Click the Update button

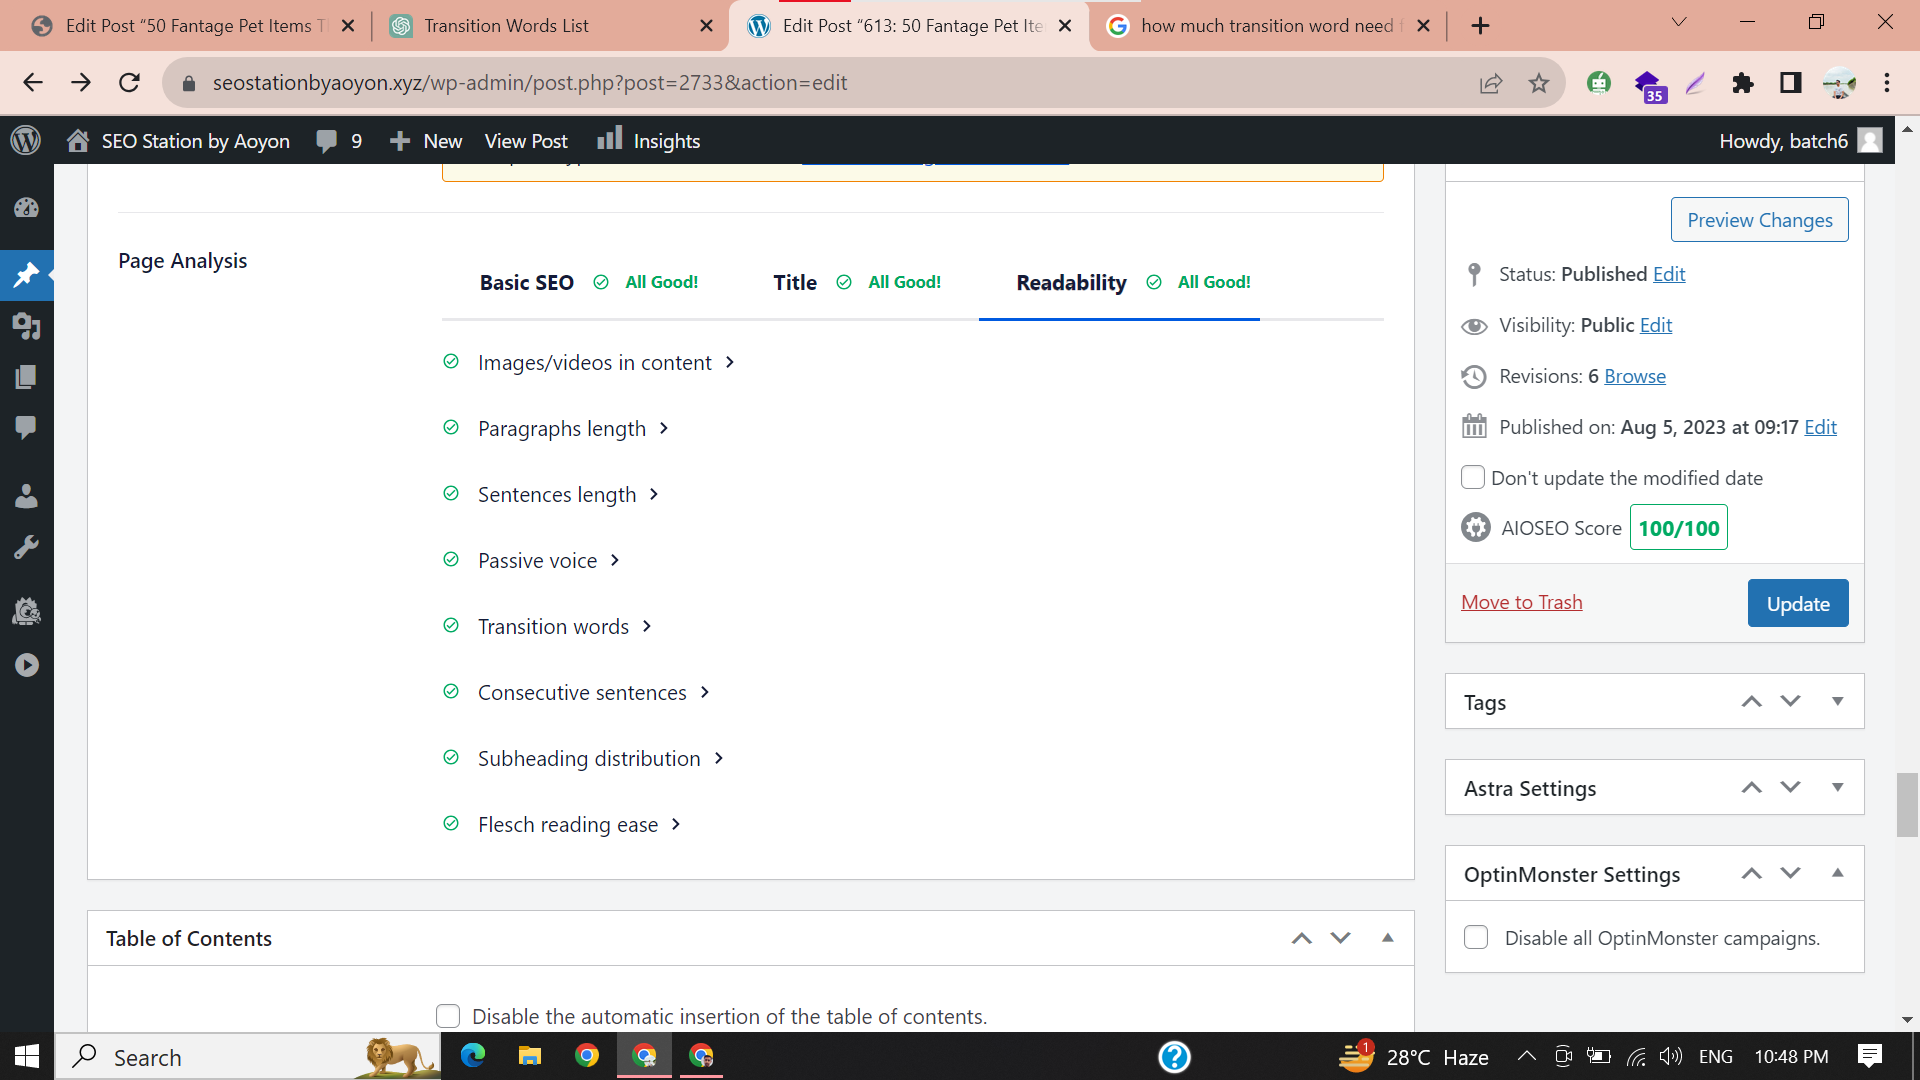[1797, 603]
